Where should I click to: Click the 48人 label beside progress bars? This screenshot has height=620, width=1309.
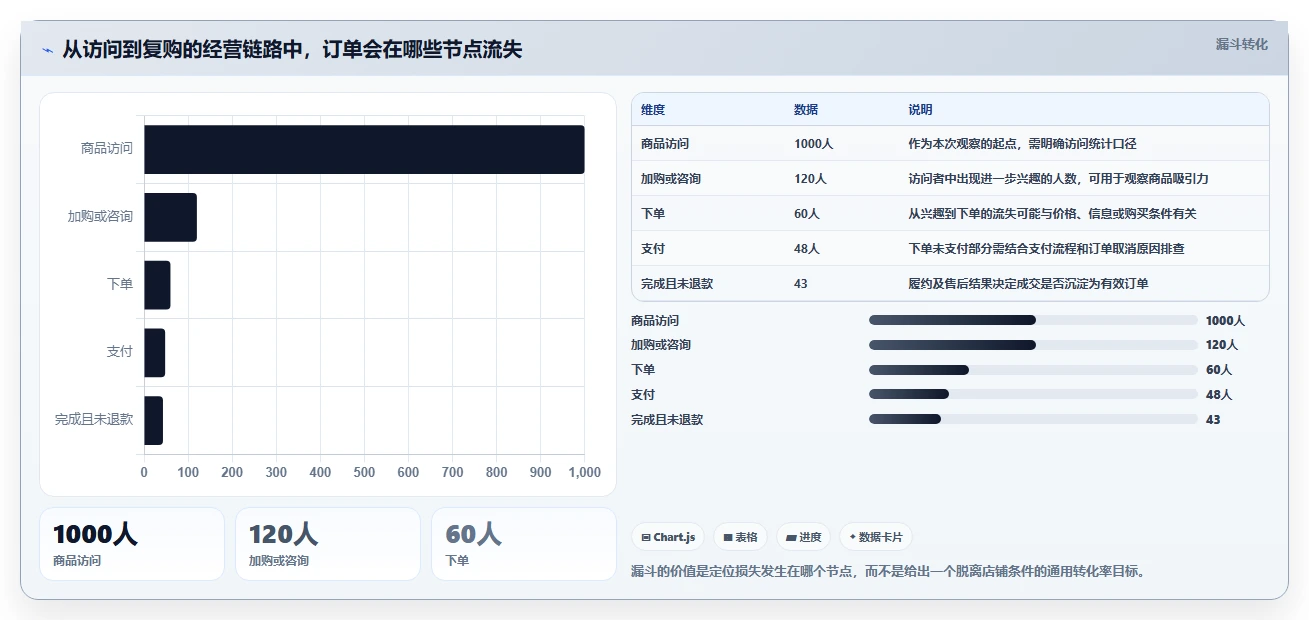1219,395
